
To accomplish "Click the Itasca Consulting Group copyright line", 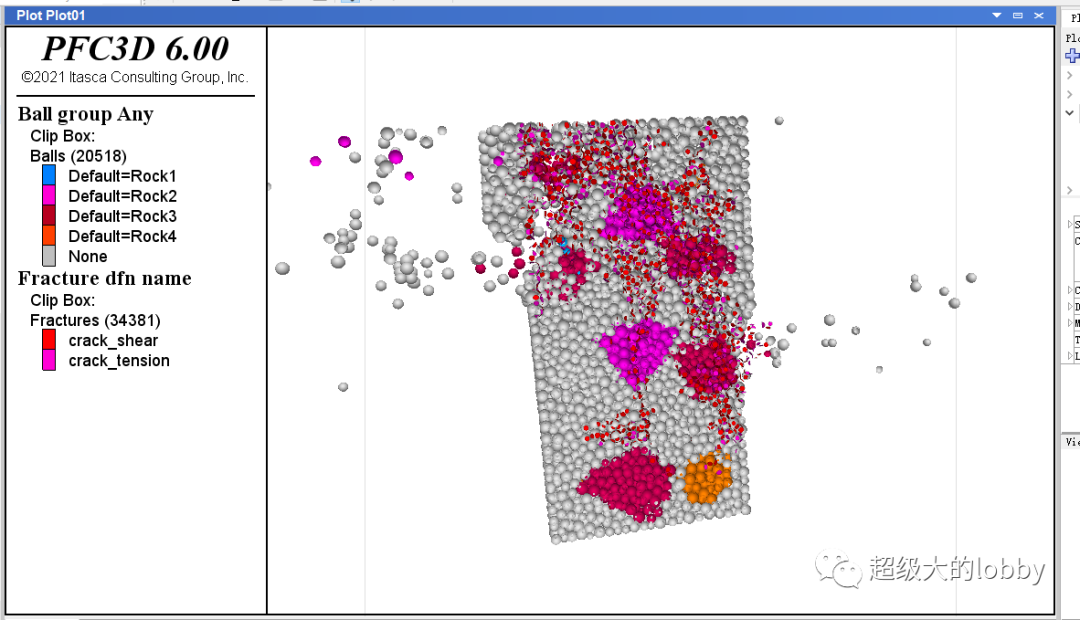I will coord(135,77).
